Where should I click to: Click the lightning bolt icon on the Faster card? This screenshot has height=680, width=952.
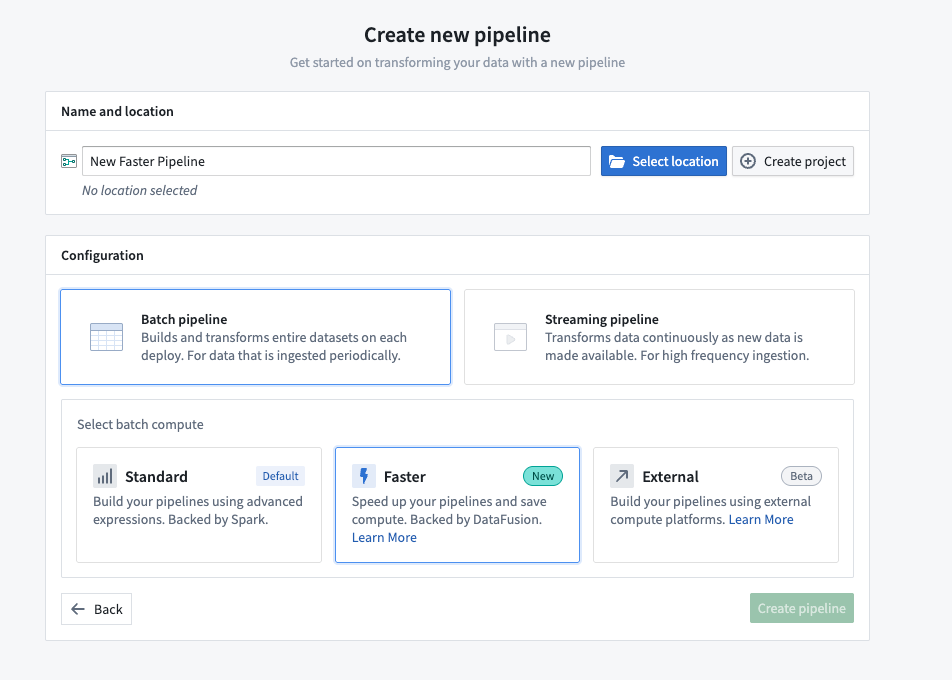click(x=362, y=476)
